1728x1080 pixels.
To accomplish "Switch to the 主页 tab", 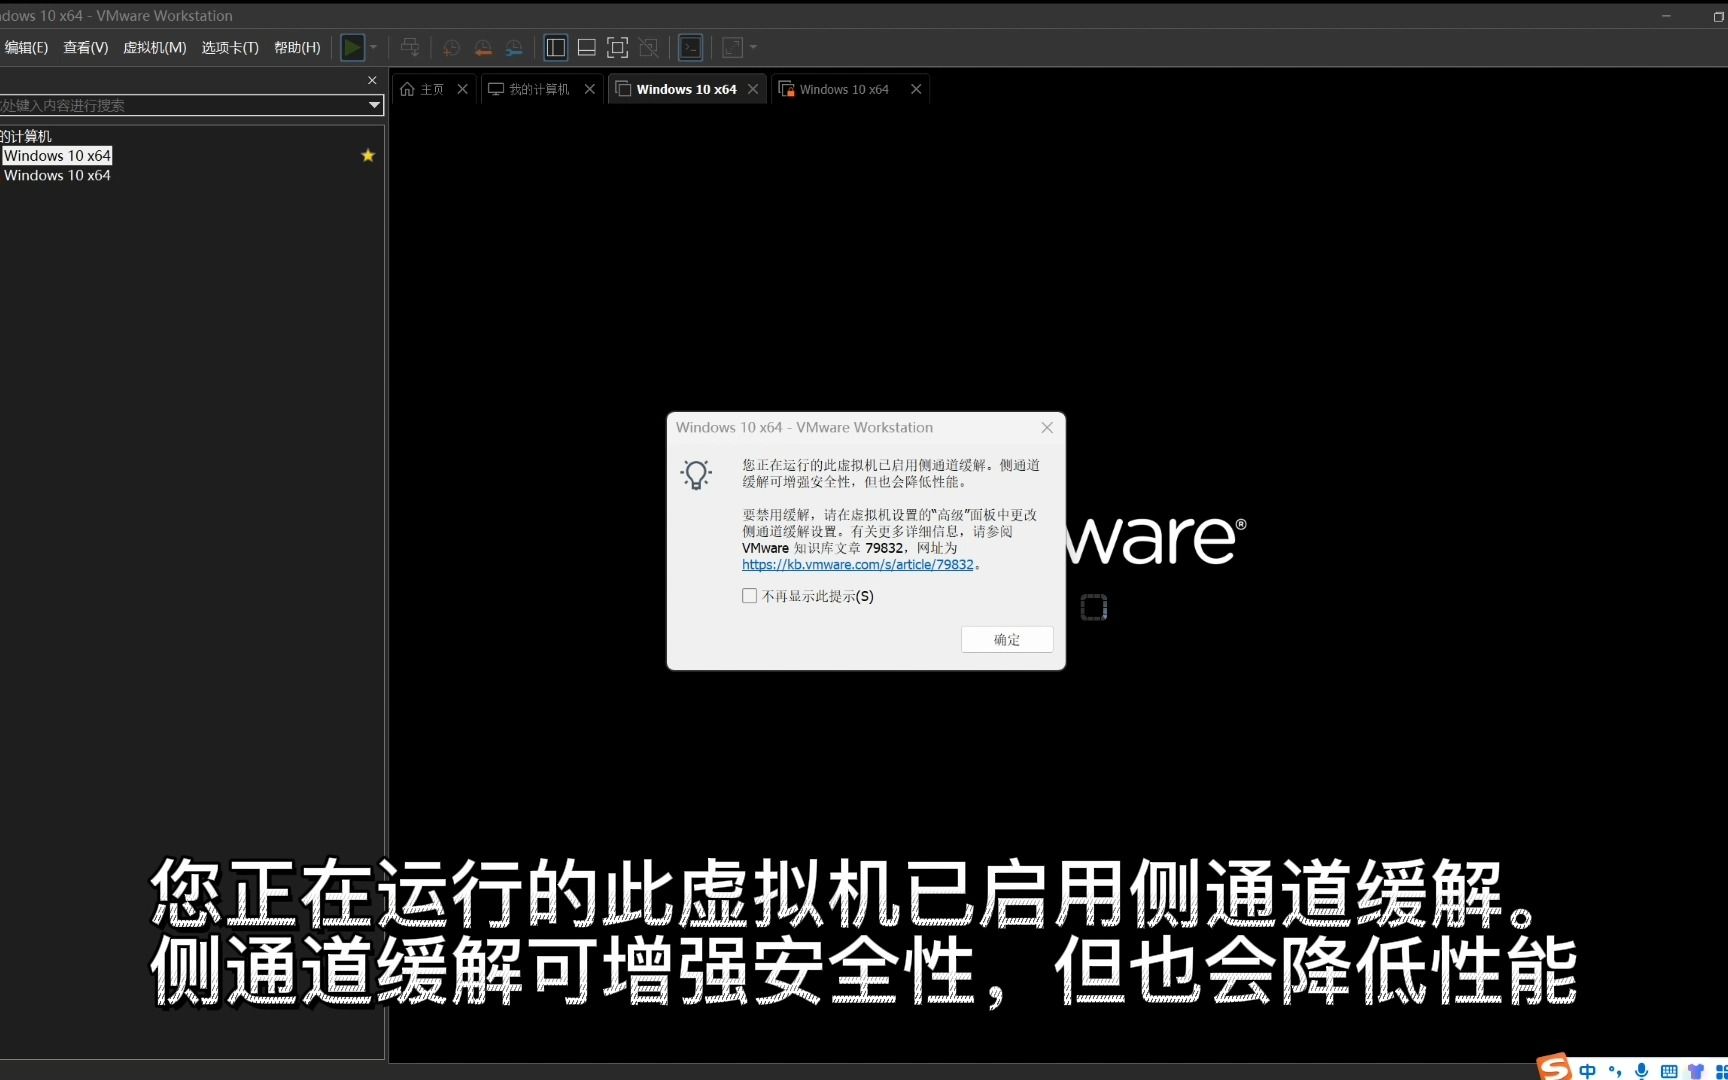I will tap(422, 89).
